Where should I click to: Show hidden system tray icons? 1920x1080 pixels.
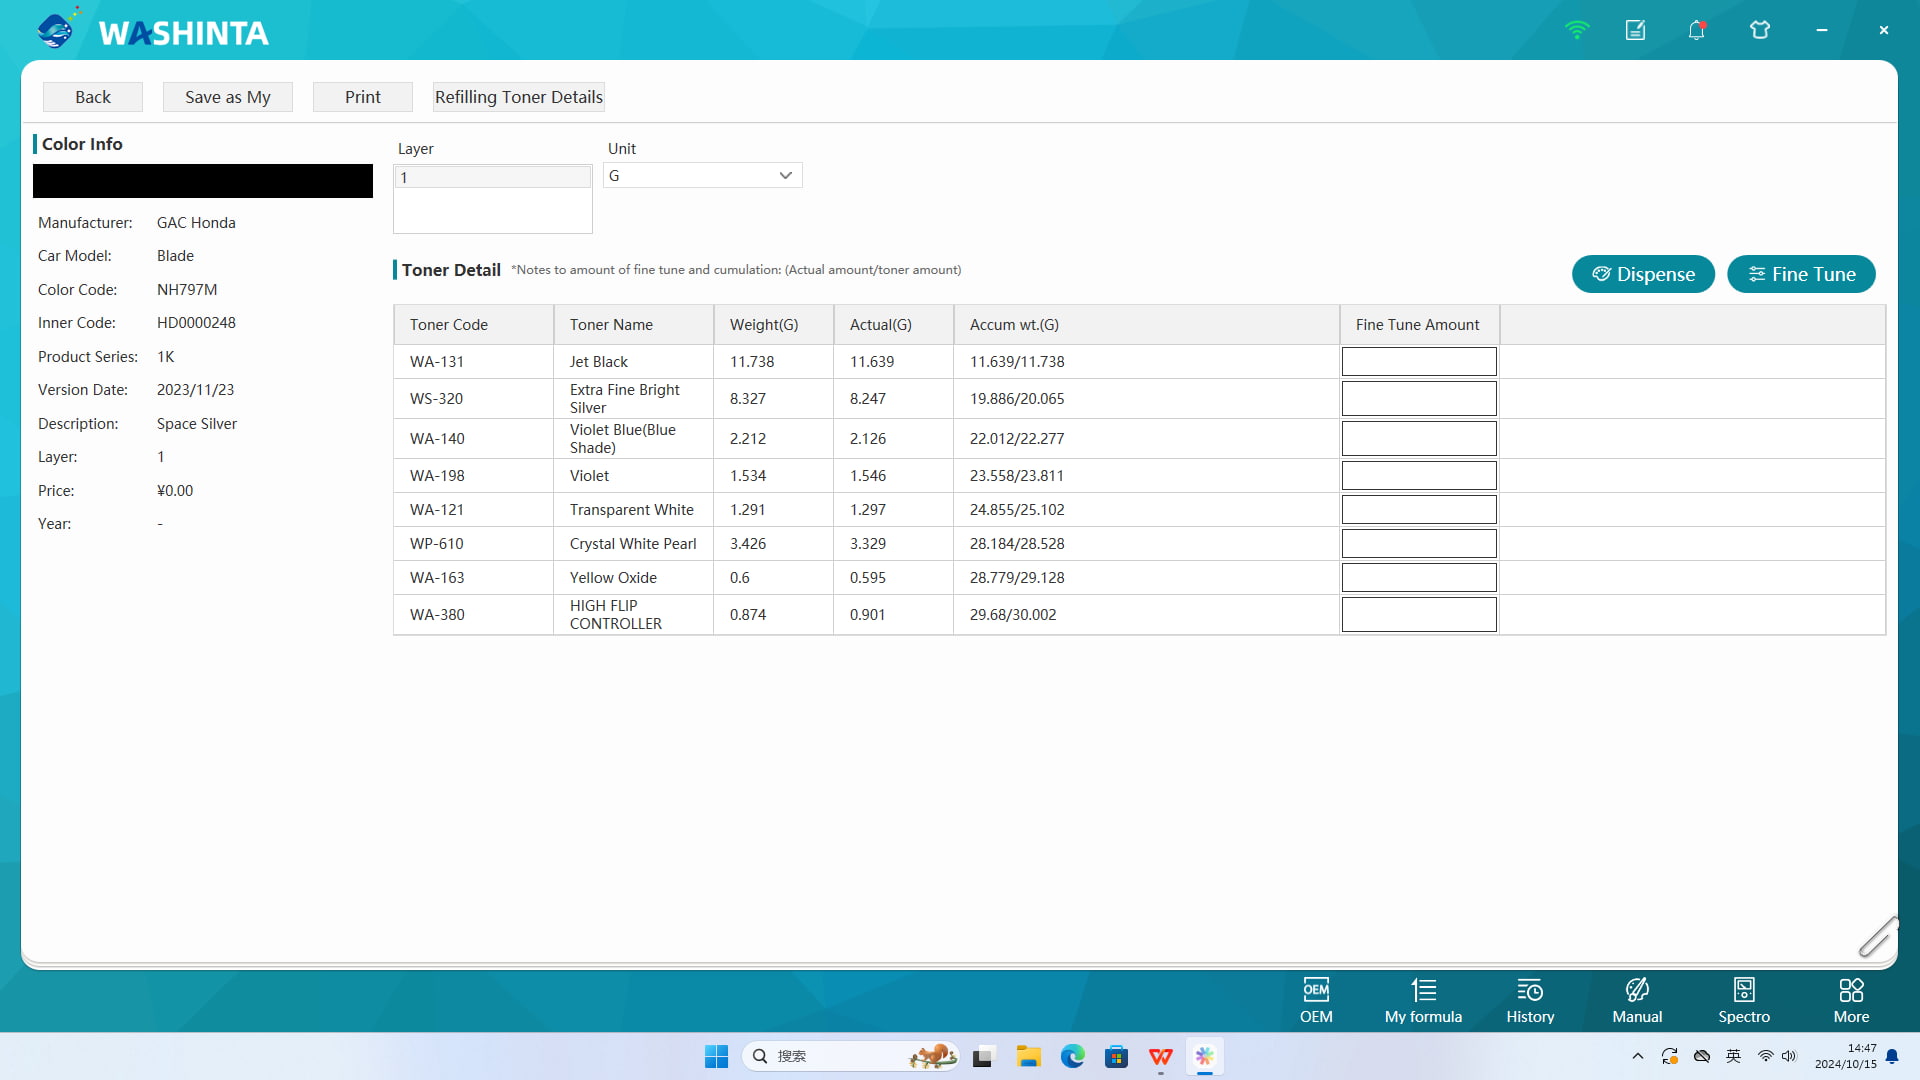tap(1637, 1056)
